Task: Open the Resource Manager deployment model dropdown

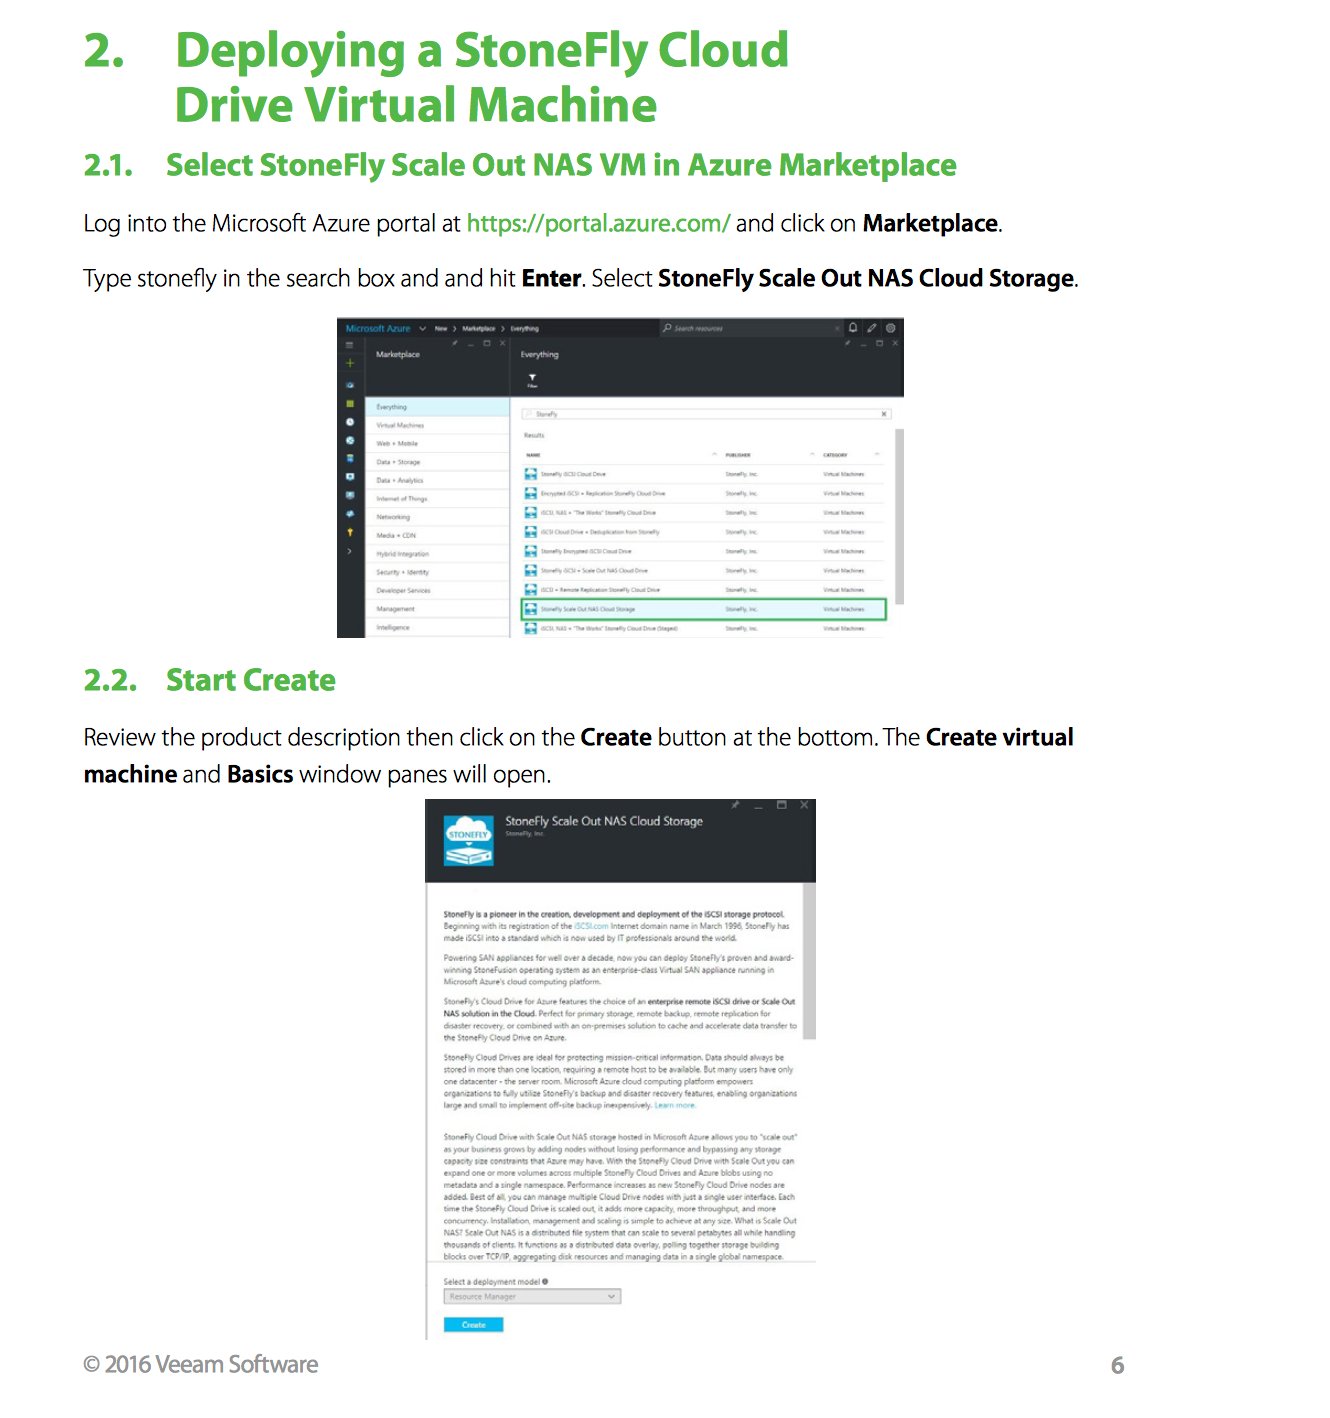Action: (532, 1296)
